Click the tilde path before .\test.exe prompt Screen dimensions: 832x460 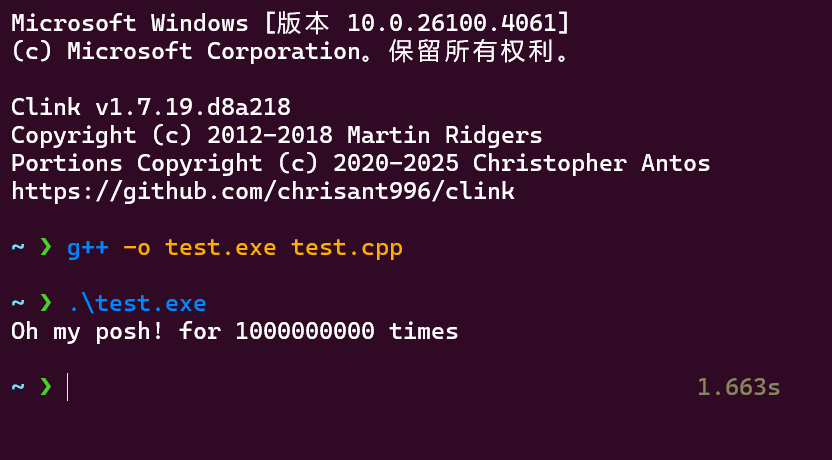(x=17, y=303)
